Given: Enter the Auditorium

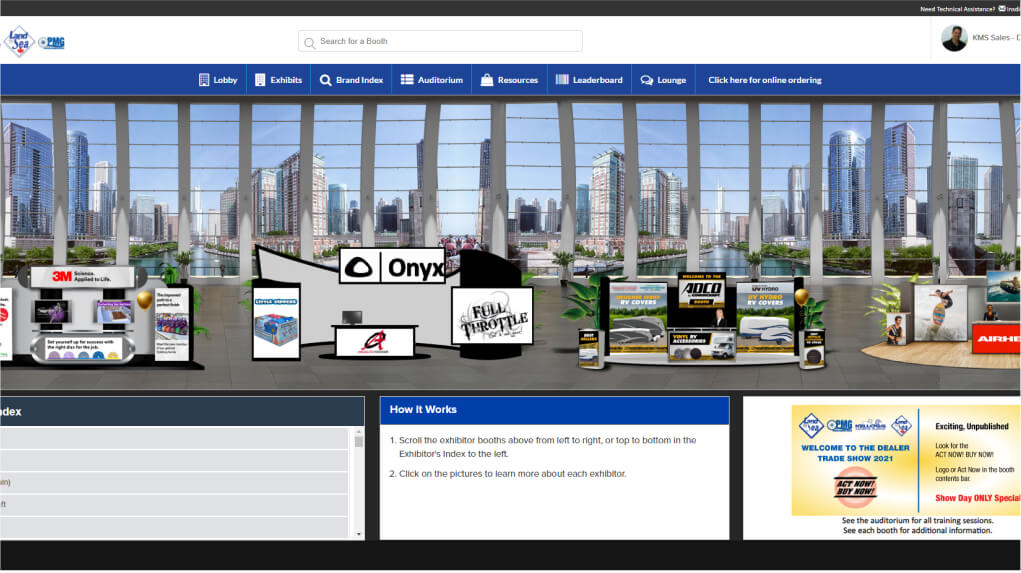Looking at the screenshot, I should 431,80.
